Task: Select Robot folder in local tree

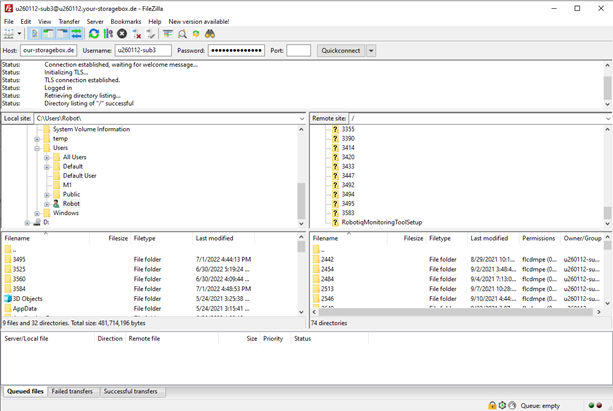Action: [x=71, y=204]
